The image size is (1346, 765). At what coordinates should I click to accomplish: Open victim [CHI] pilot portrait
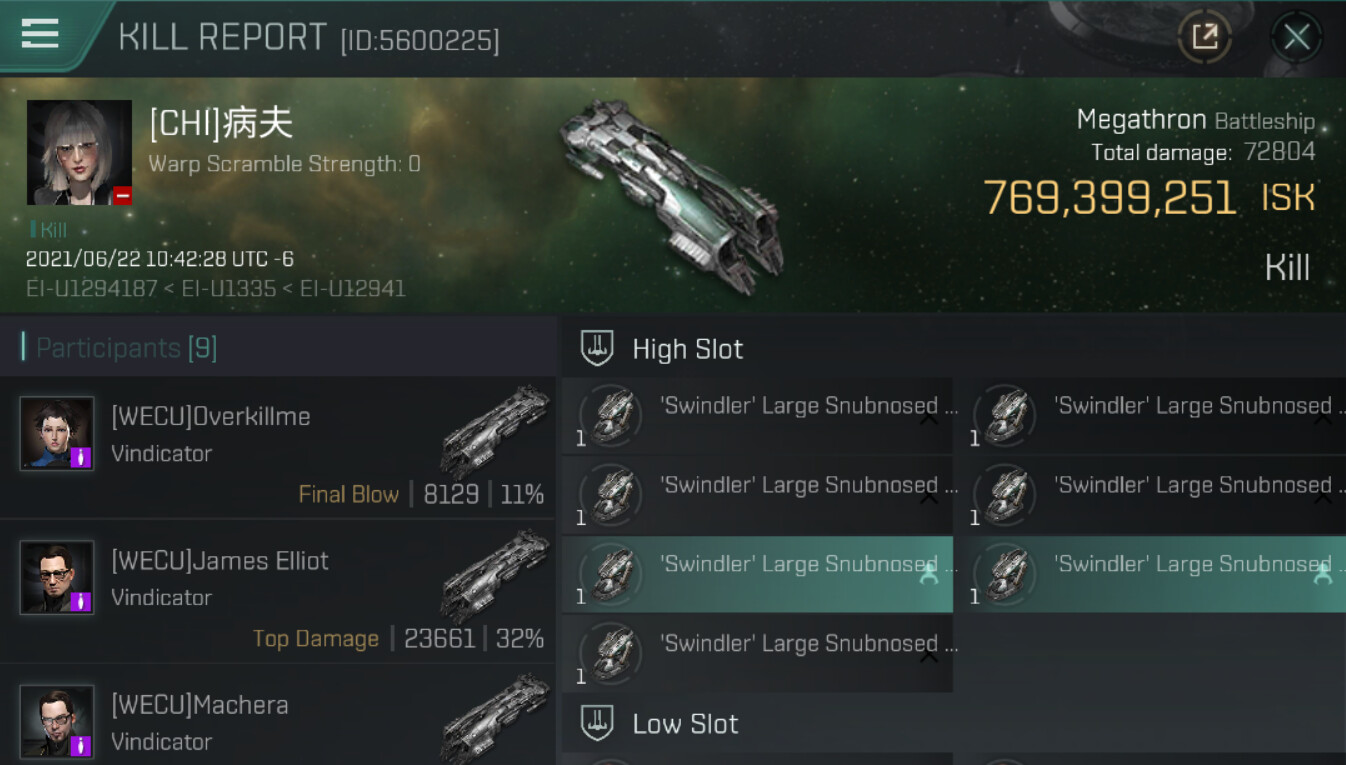[80, 153]
